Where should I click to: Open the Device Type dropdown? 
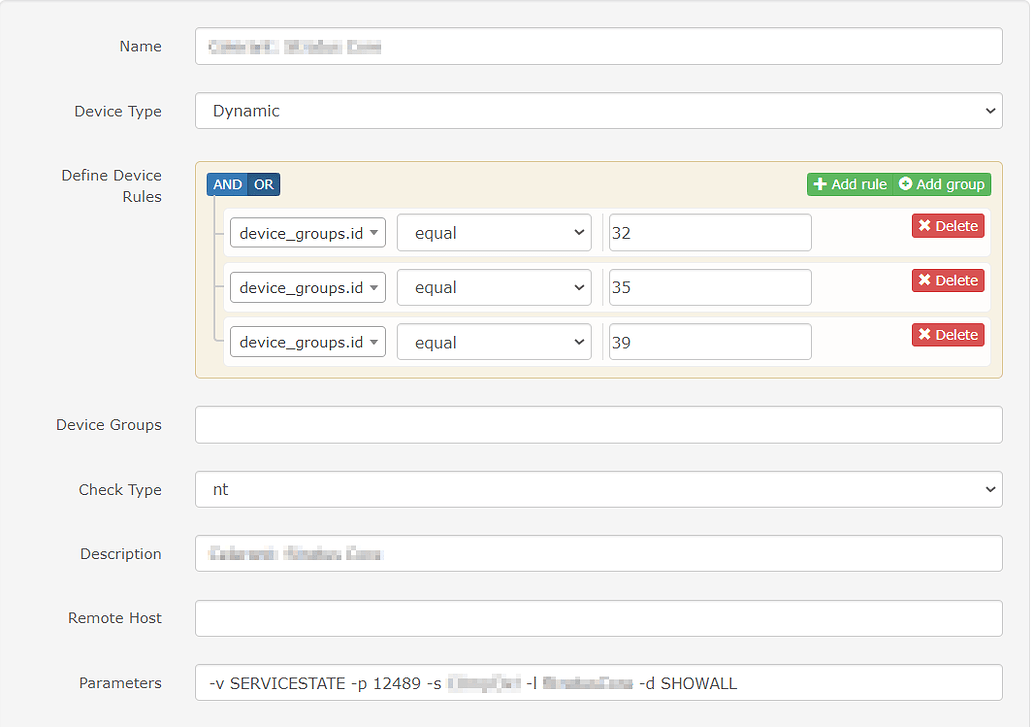pos(600,111)
